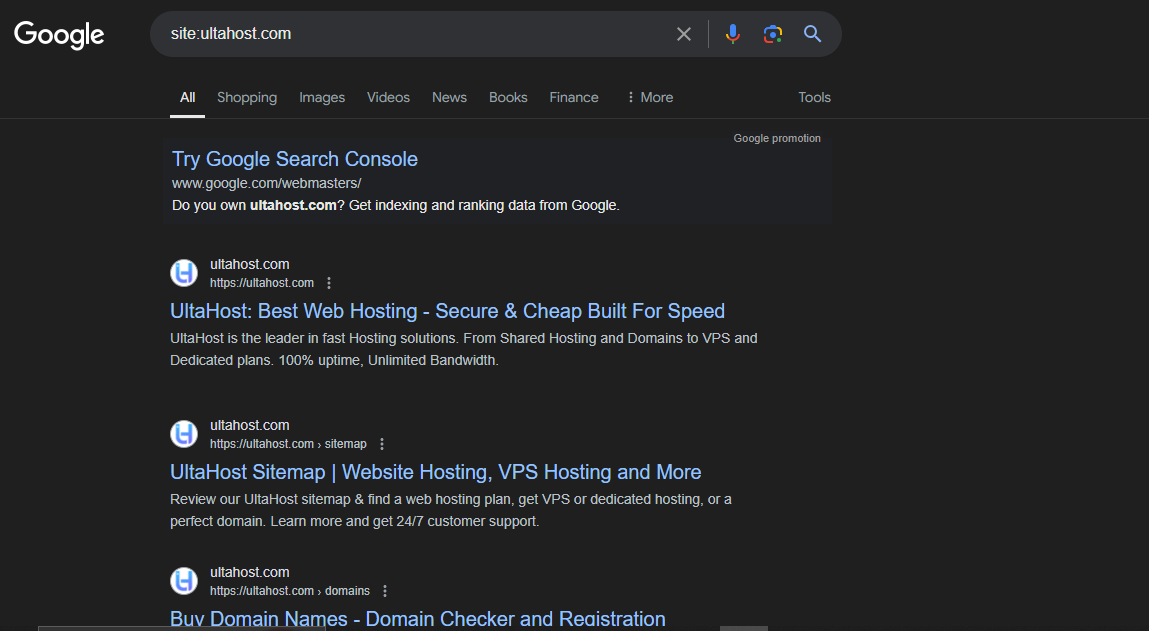The width and height of the screenshot is (1149, 631).
Task: Open the Buy Domain Names result
Action: (x=418, y=618)
